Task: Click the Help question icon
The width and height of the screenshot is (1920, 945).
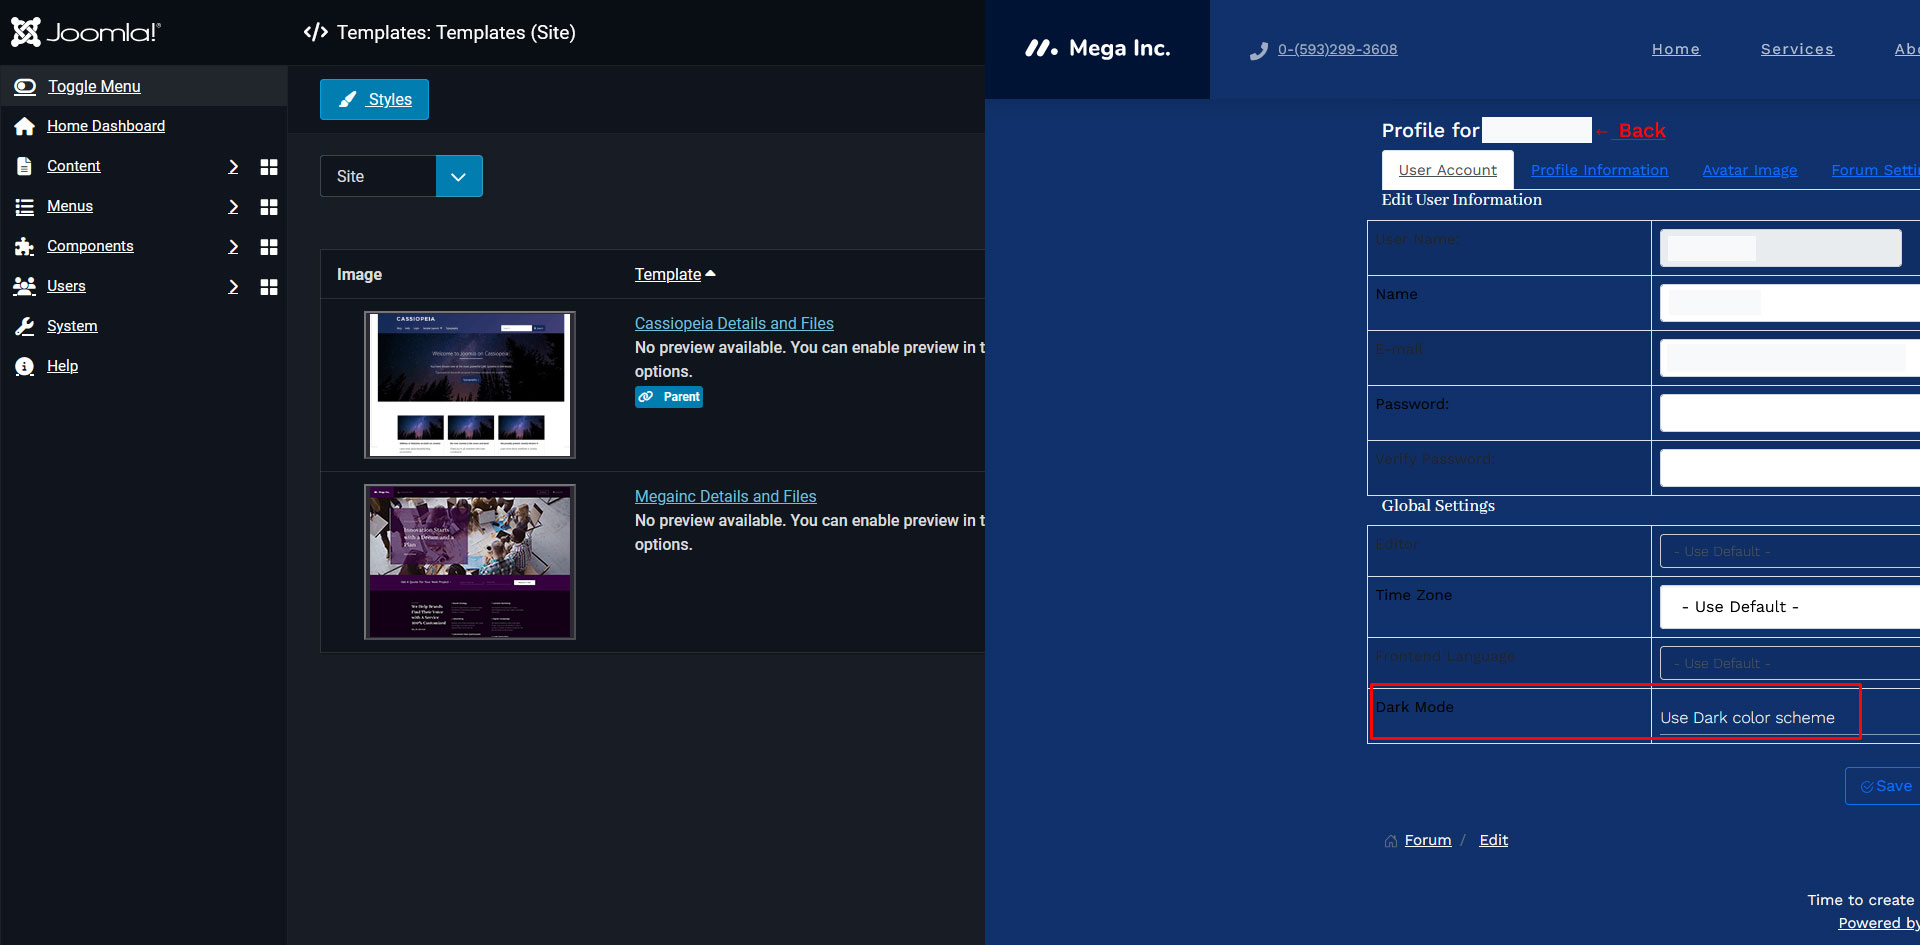Action: pos(25,366)
